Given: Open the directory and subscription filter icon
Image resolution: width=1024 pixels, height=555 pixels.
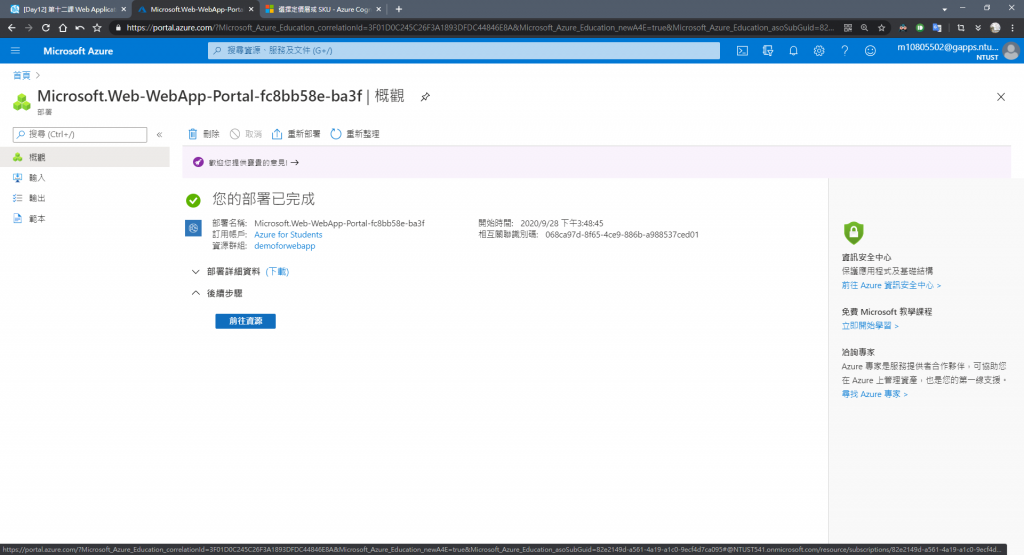Looking at the screenshot, I should tap(768, 50).
